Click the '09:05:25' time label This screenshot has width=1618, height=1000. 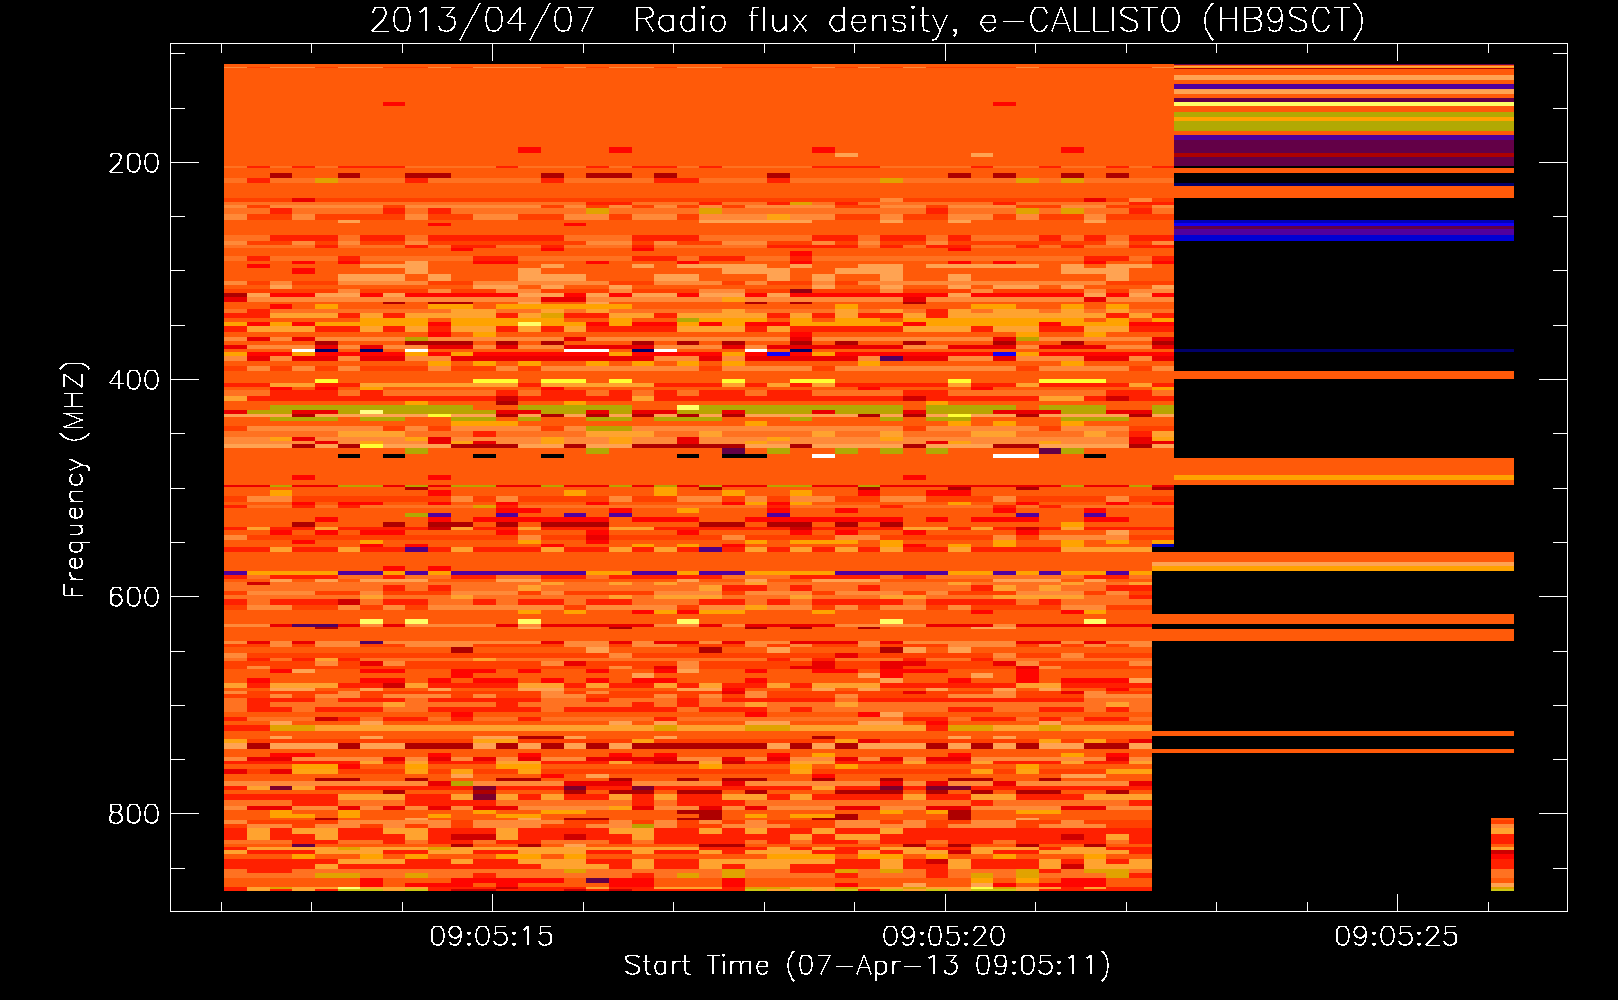(x=1396, y=937)
